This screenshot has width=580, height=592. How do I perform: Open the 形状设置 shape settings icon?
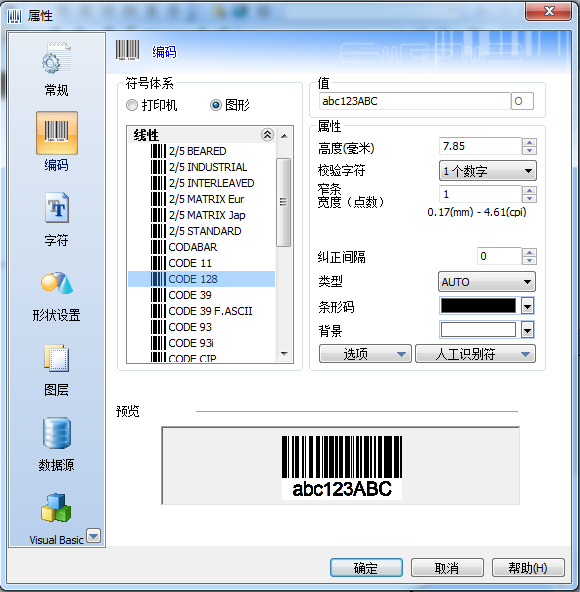[x=57, y=282]
